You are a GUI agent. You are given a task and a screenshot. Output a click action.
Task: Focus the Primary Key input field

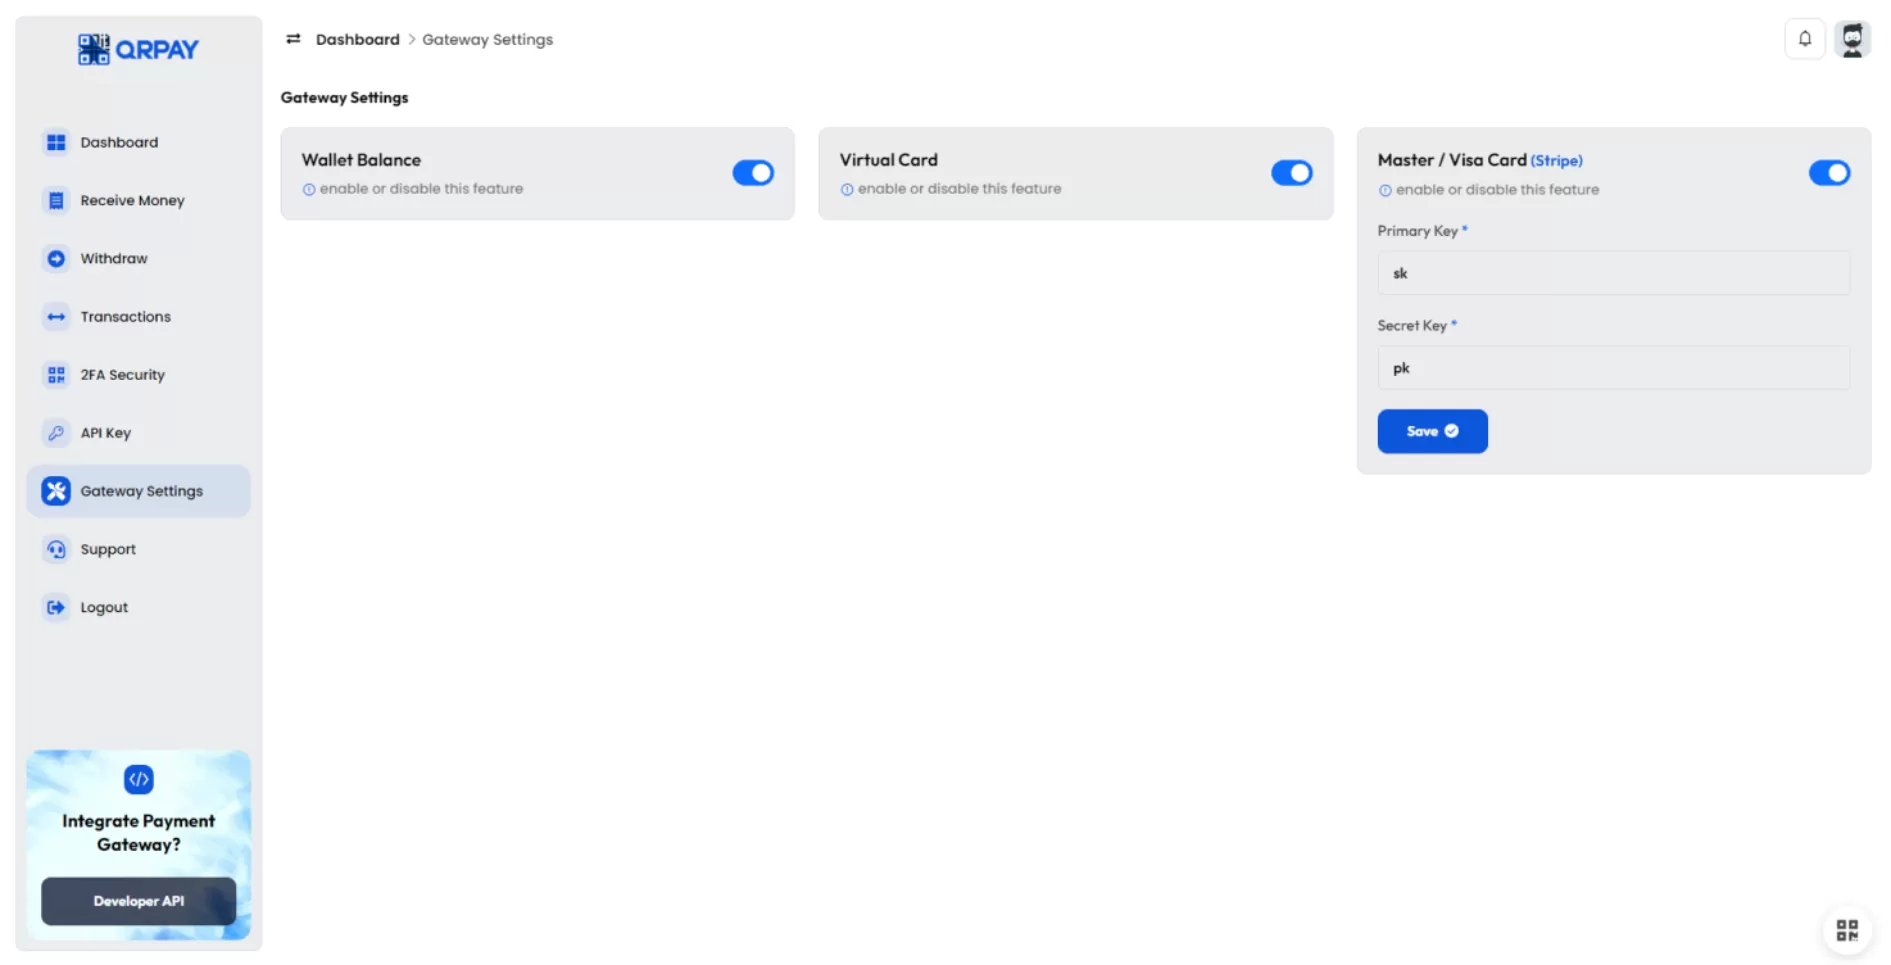[1612, 273]
